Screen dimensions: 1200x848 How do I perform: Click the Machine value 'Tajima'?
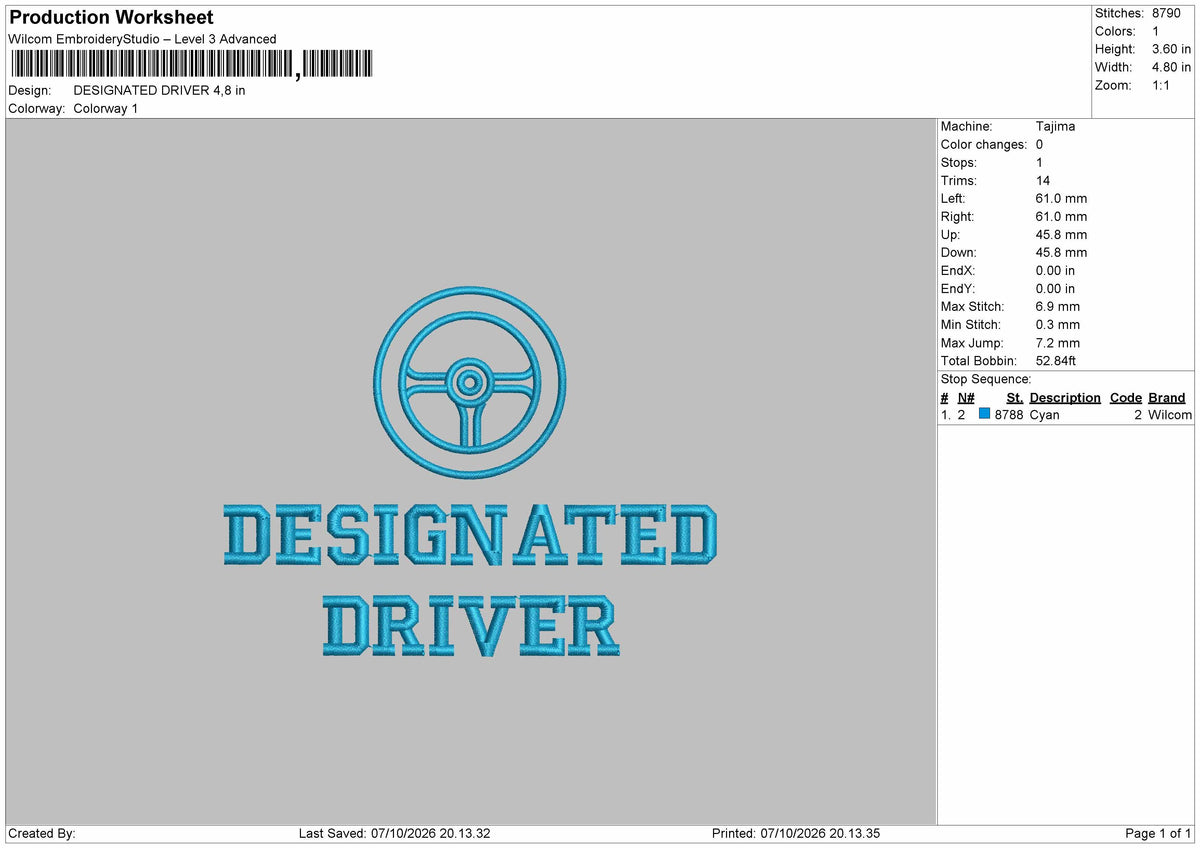click(x=1055, y=126)
